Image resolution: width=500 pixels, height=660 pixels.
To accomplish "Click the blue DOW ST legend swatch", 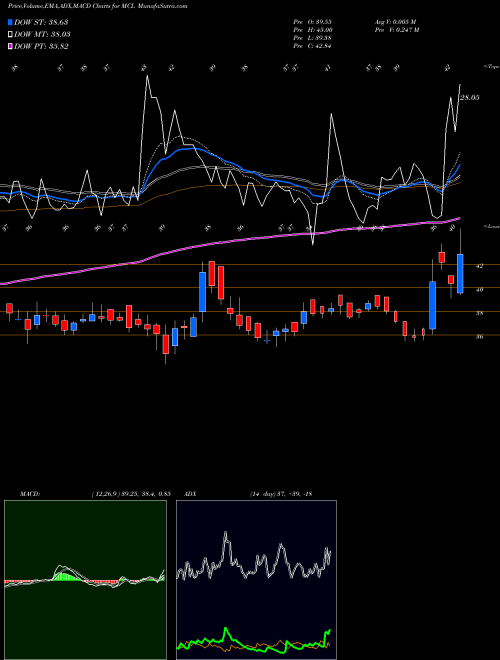I will (x=10, y=22).
